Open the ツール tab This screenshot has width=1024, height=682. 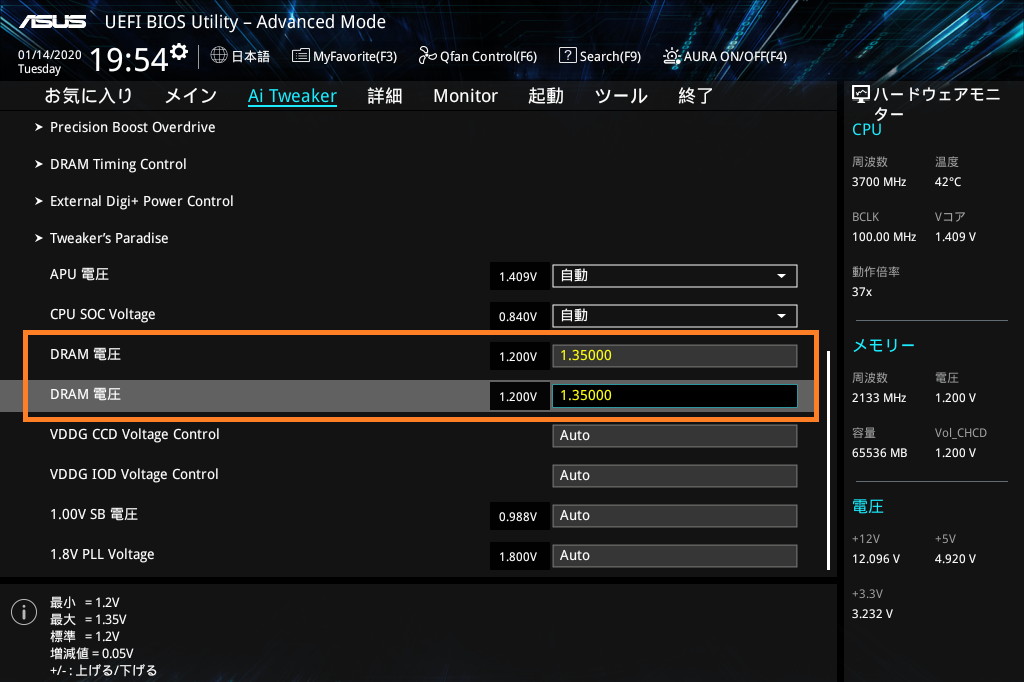(621, 96)
